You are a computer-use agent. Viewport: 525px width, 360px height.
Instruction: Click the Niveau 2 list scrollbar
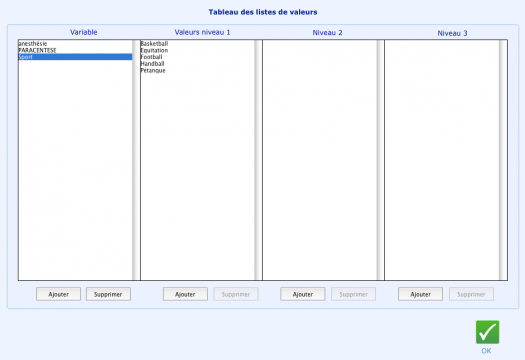(x=380, y=160)
